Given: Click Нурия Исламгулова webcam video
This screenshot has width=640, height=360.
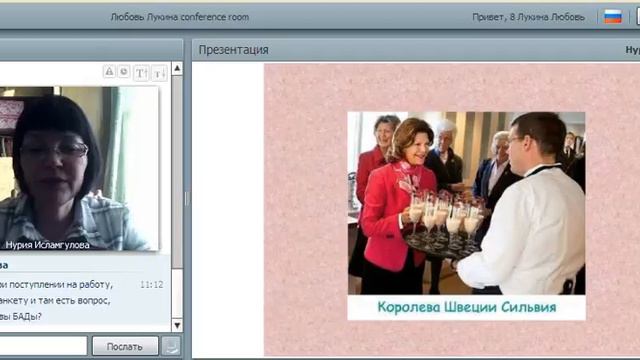Looking at the screenshot, I should 79,168.
